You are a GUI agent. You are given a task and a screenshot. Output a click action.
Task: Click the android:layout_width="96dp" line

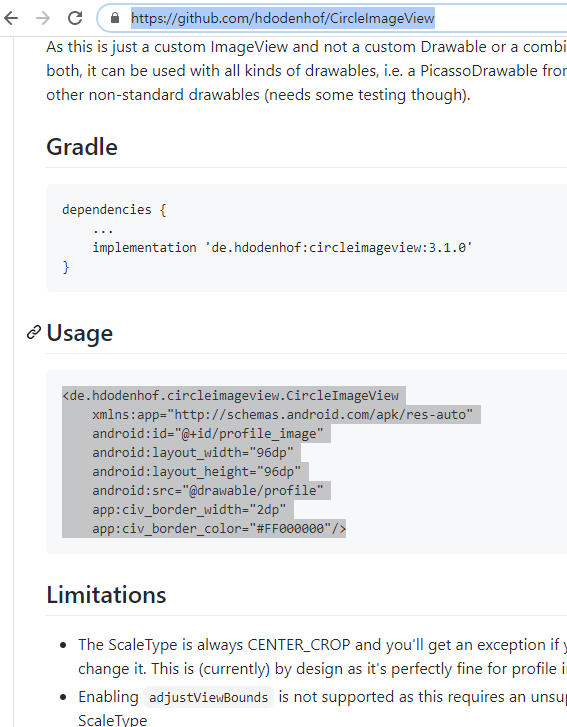(x=193, y=453)
